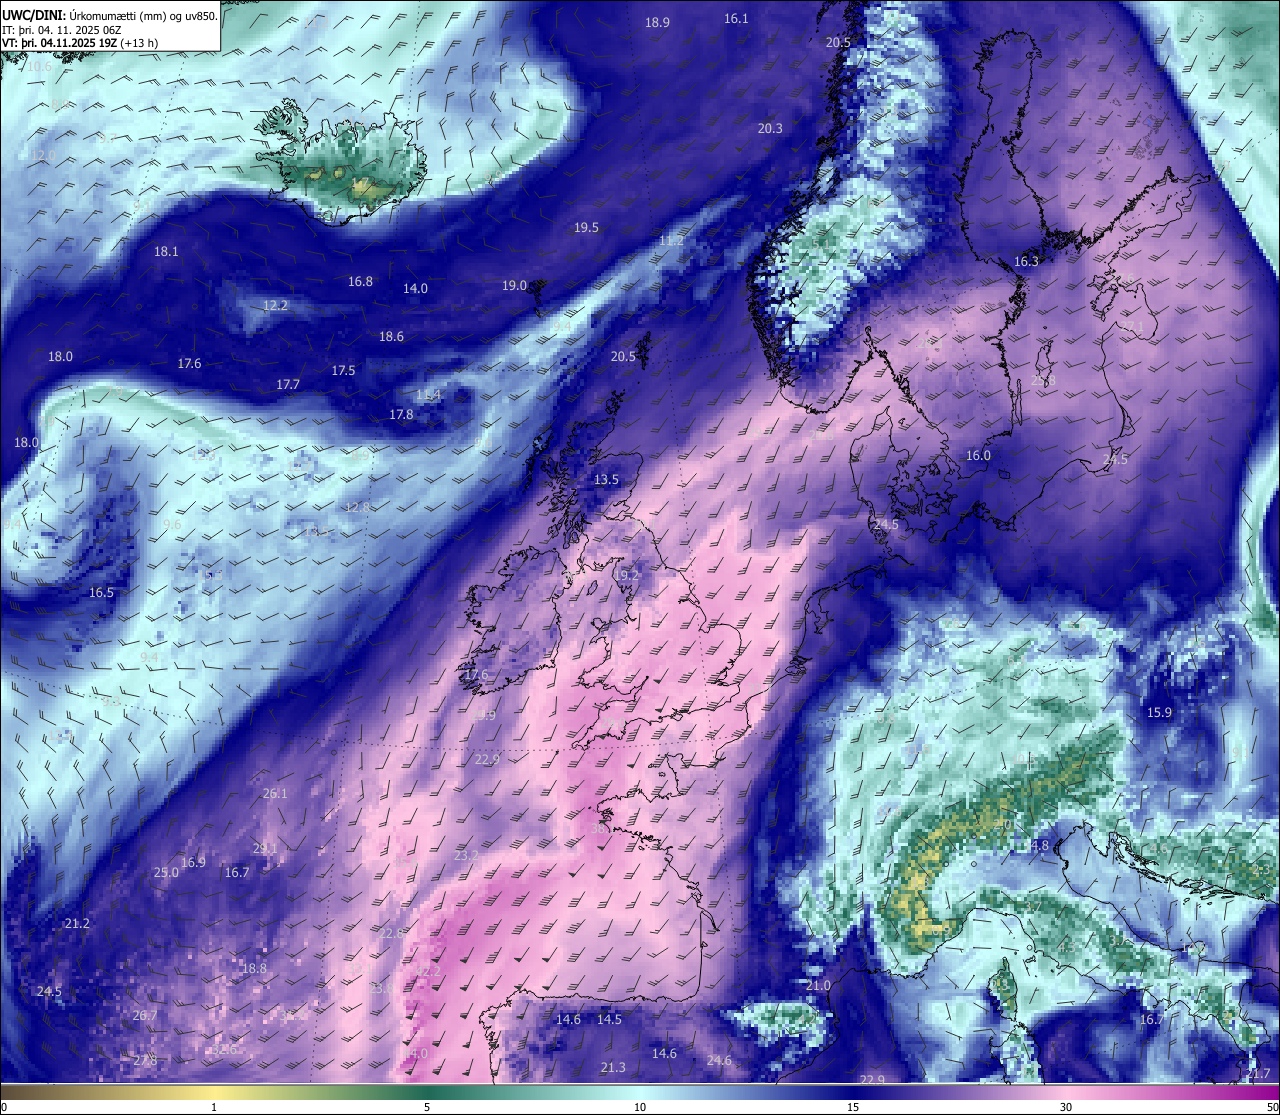Click the 19.2 value label

(x=626, y=577)
